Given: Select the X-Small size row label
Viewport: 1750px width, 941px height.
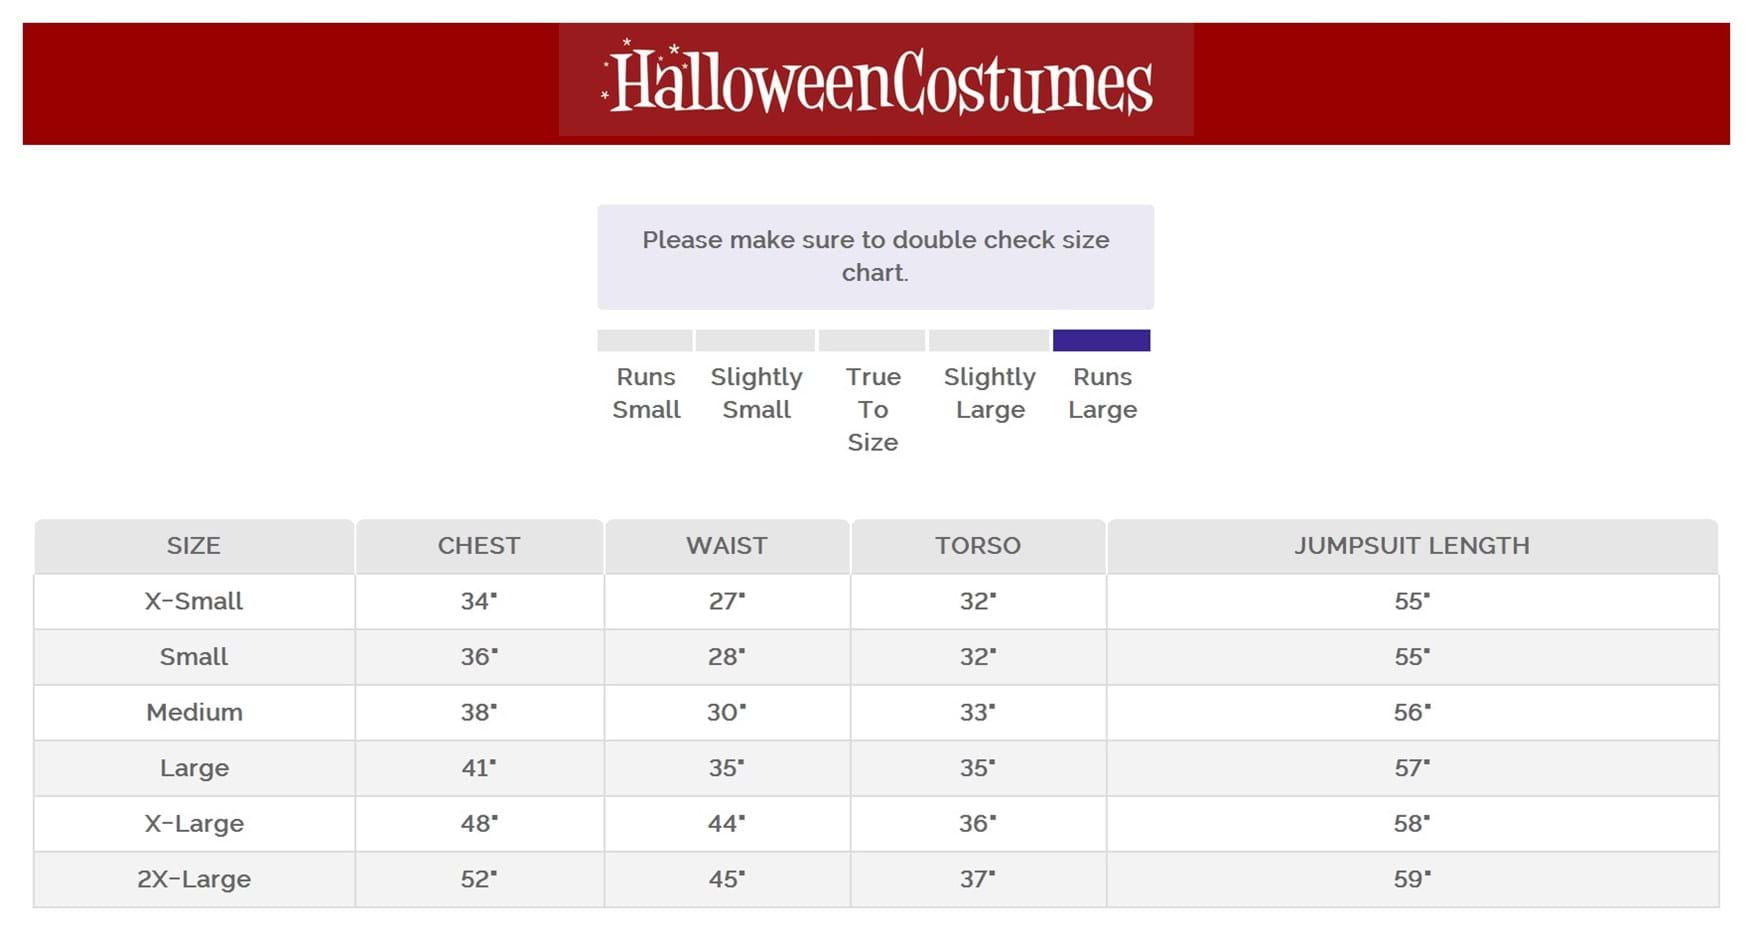Looking at the screenshot, I should [x=194, y=601].
